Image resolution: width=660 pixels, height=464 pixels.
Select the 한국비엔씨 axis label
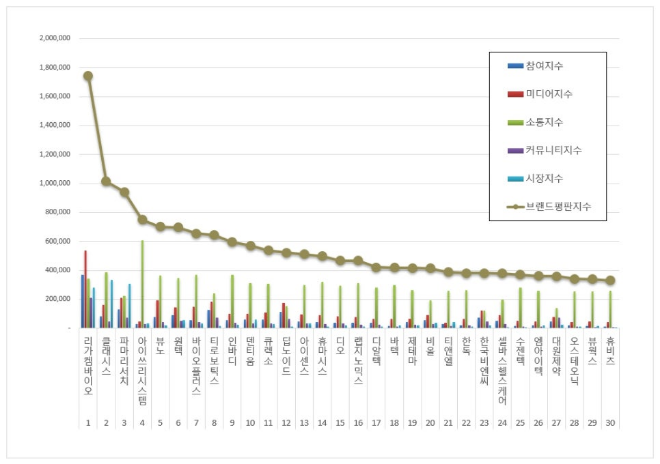484,363
